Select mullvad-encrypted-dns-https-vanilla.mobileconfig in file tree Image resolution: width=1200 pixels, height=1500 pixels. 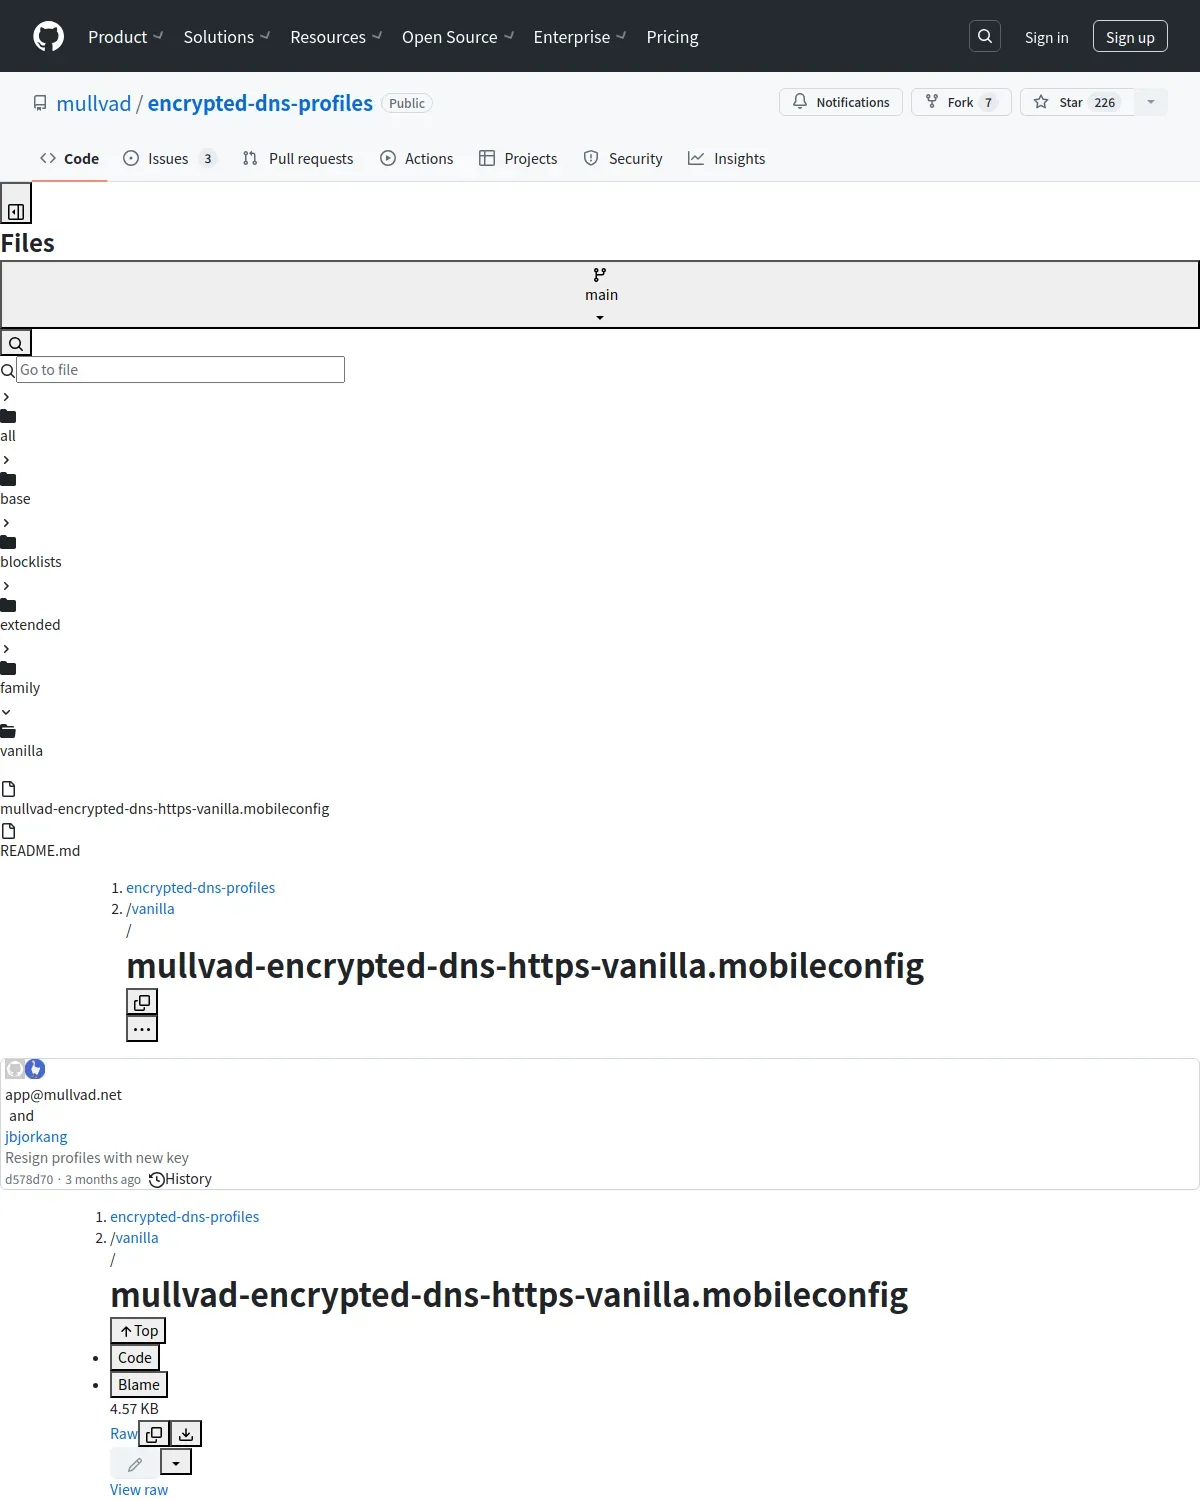pos(165,809)
